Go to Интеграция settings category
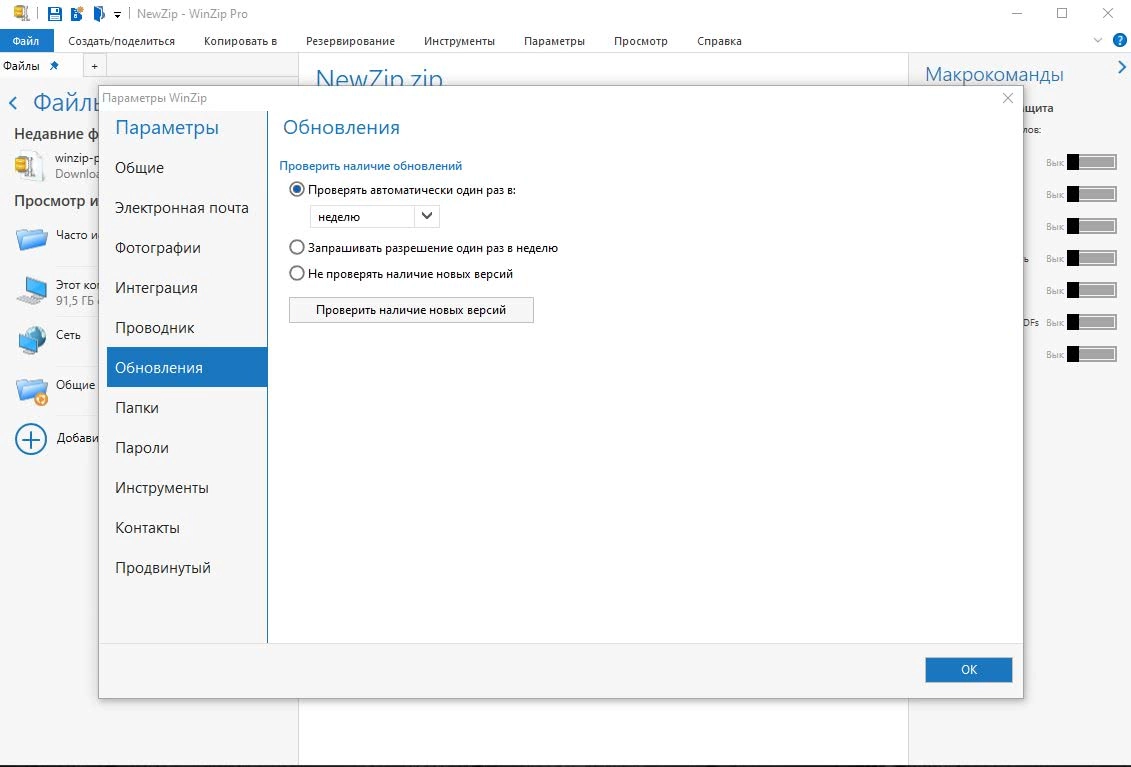 tap(187, 288)
